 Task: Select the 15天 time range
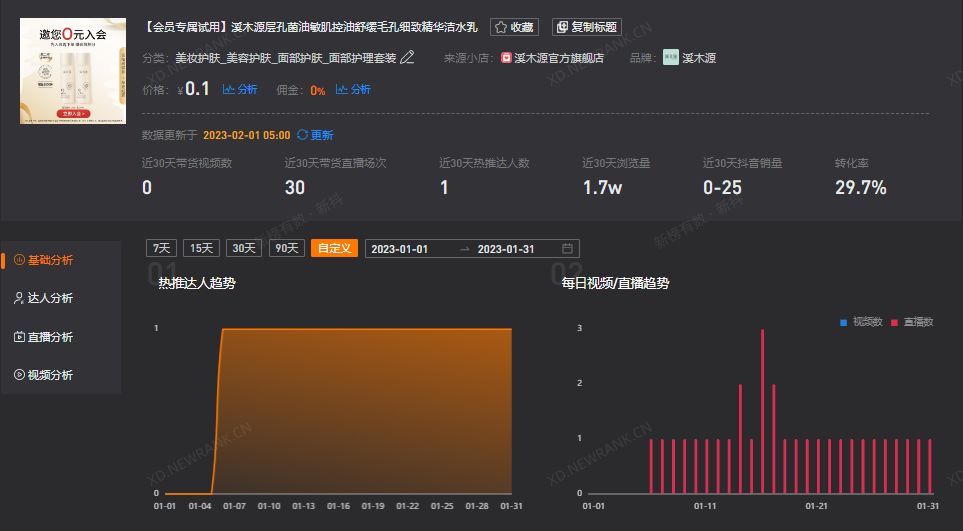tap(201, 248)
